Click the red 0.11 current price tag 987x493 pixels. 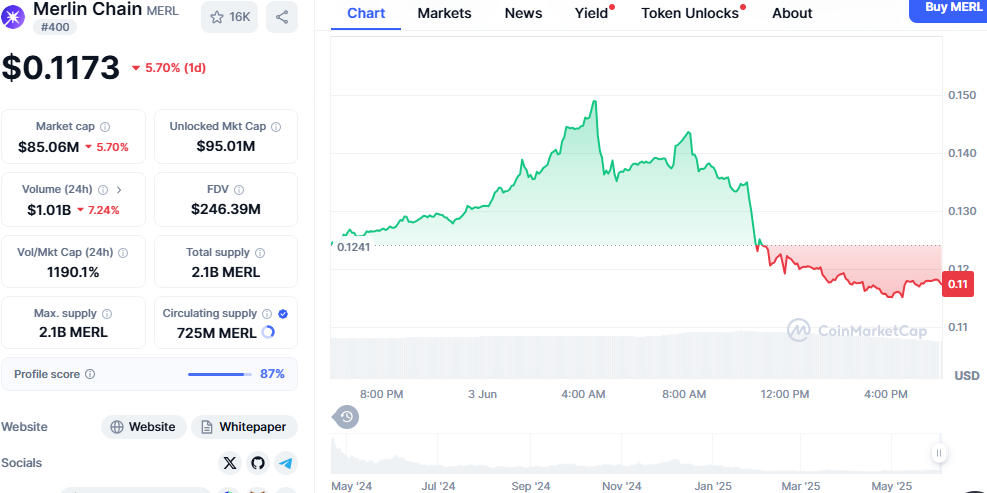[958, 284]
